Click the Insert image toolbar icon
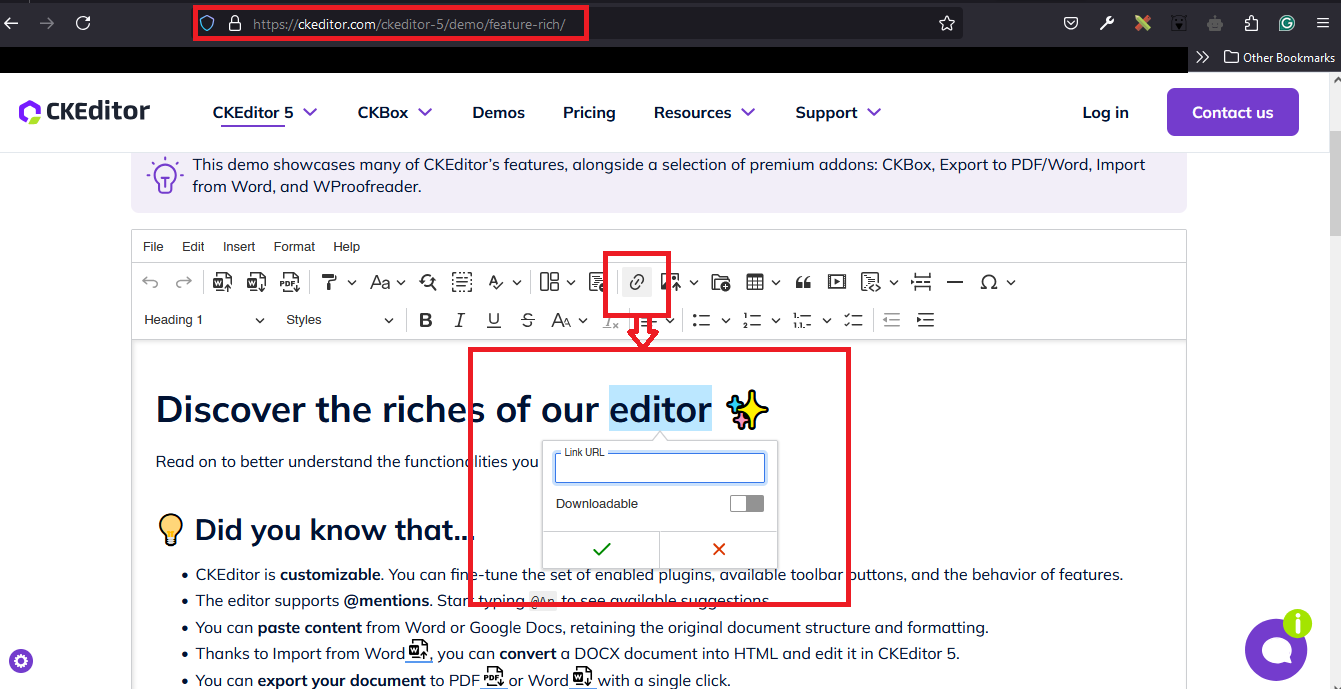 coord(670,283)
